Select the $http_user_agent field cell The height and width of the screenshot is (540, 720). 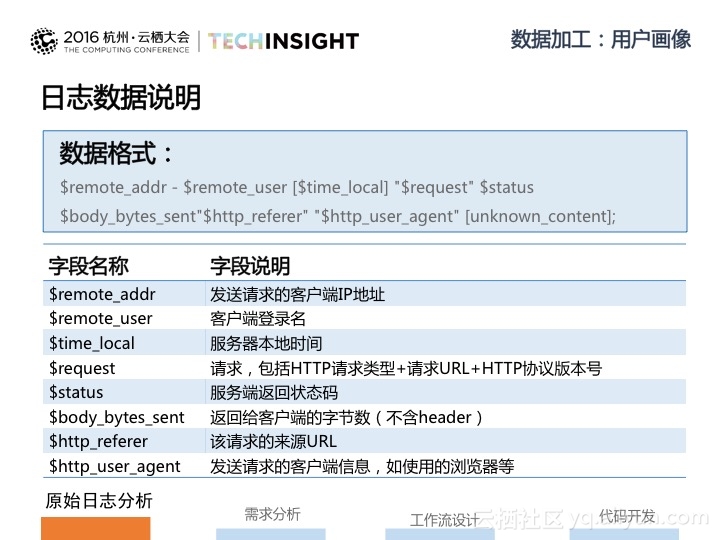tap(115, 466)
